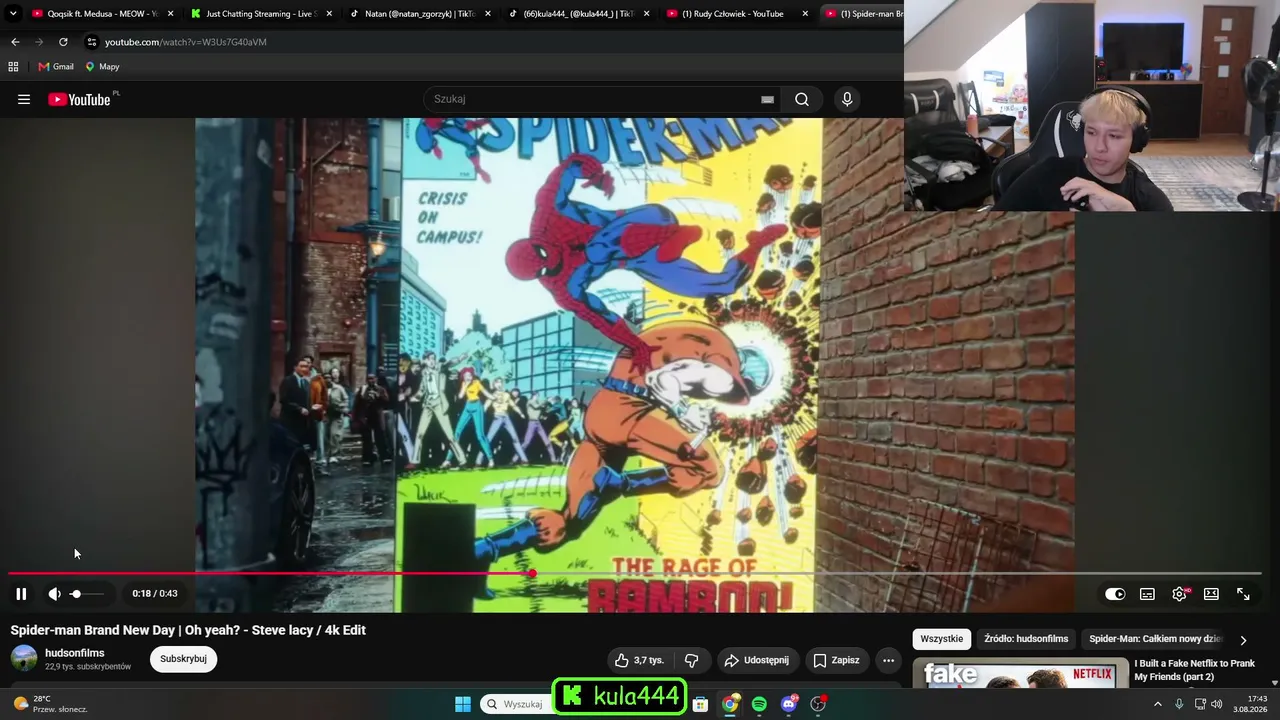Viewport: 1280px width, 720px height.
Task: Click the address bar showing youtube.com/watch
Action: 186,42
